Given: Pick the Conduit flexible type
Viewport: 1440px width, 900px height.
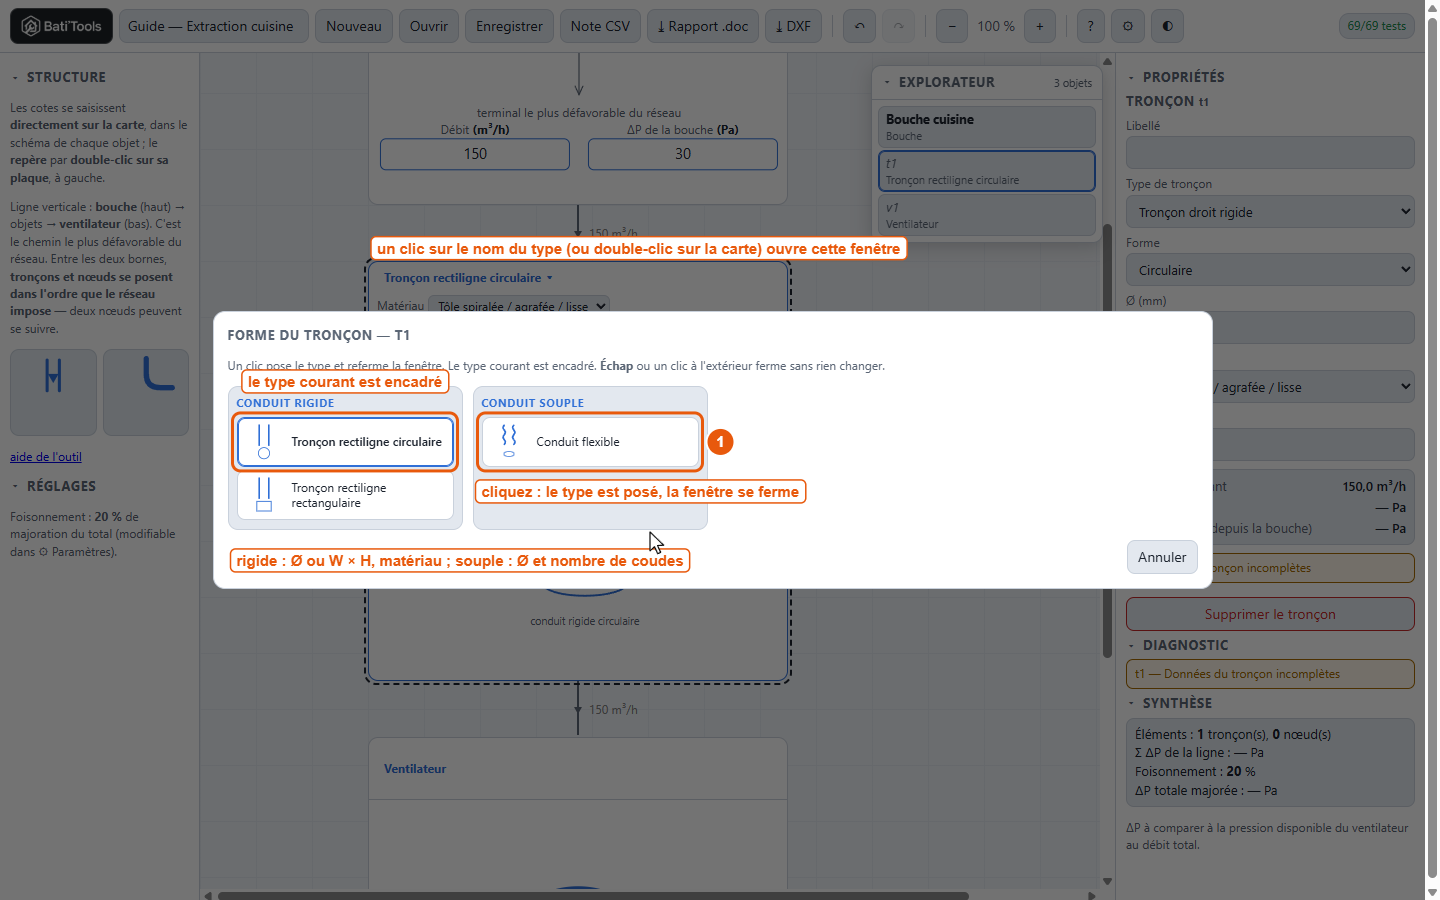Looking at the screenshot, I should click(x=590, y=441).
